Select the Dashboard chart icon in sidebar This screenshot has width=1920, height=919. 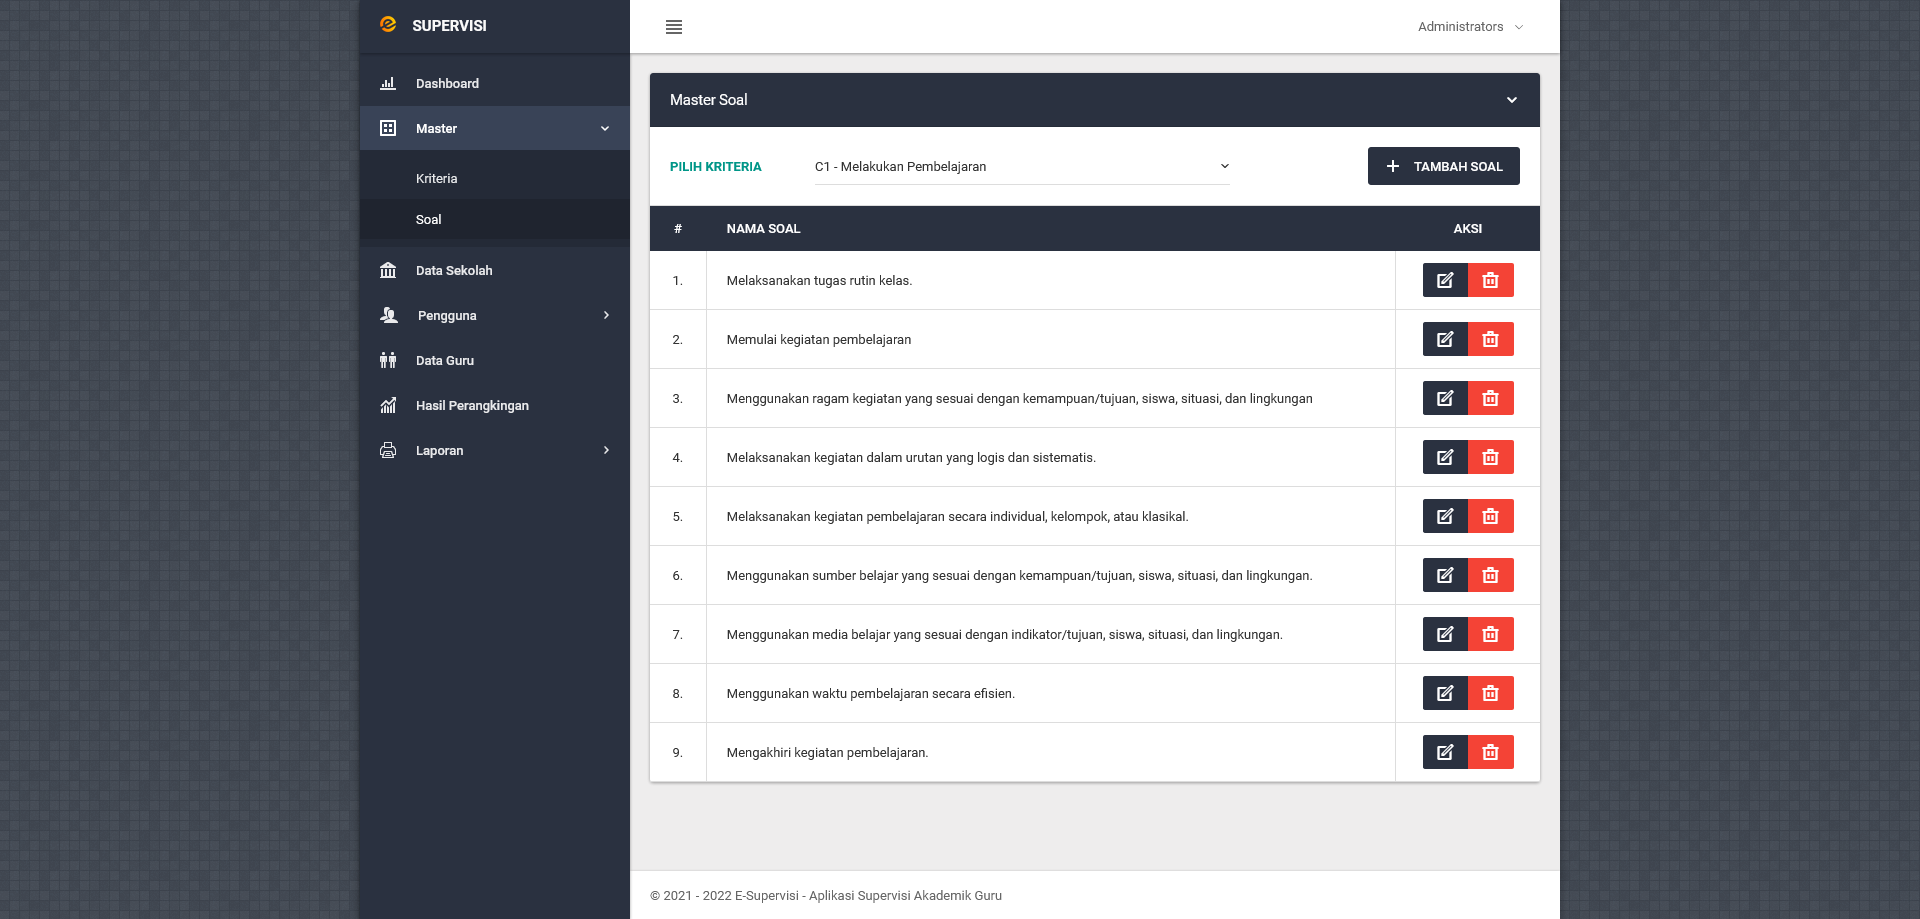click(x=388, y=84)
